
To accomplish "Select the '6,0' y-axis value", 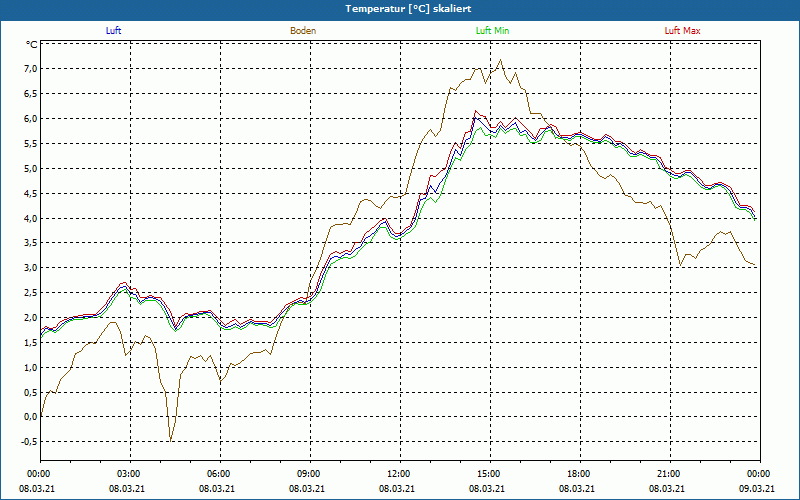I will pyautogui.click(x=31, y=118).
